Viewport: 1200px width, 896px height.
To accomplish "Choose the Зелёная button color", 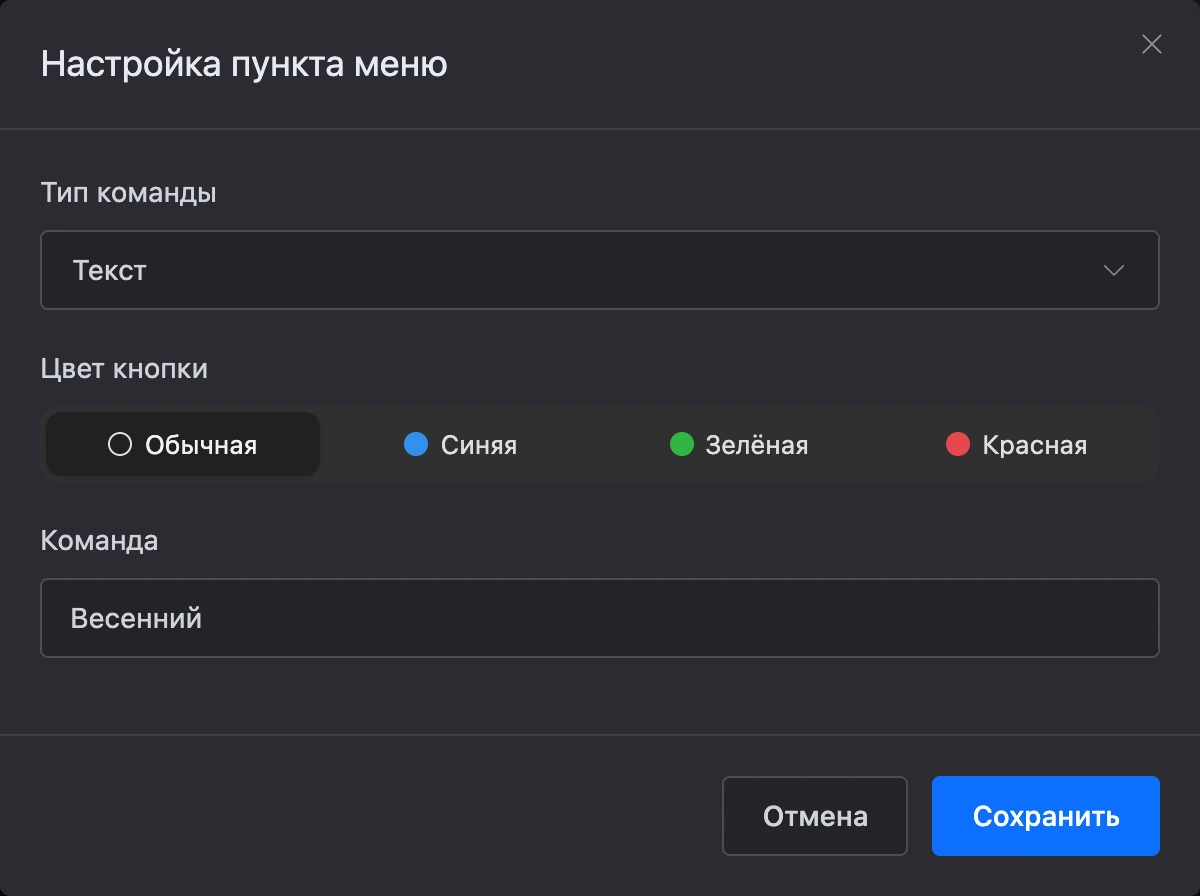I will [739, 444].
